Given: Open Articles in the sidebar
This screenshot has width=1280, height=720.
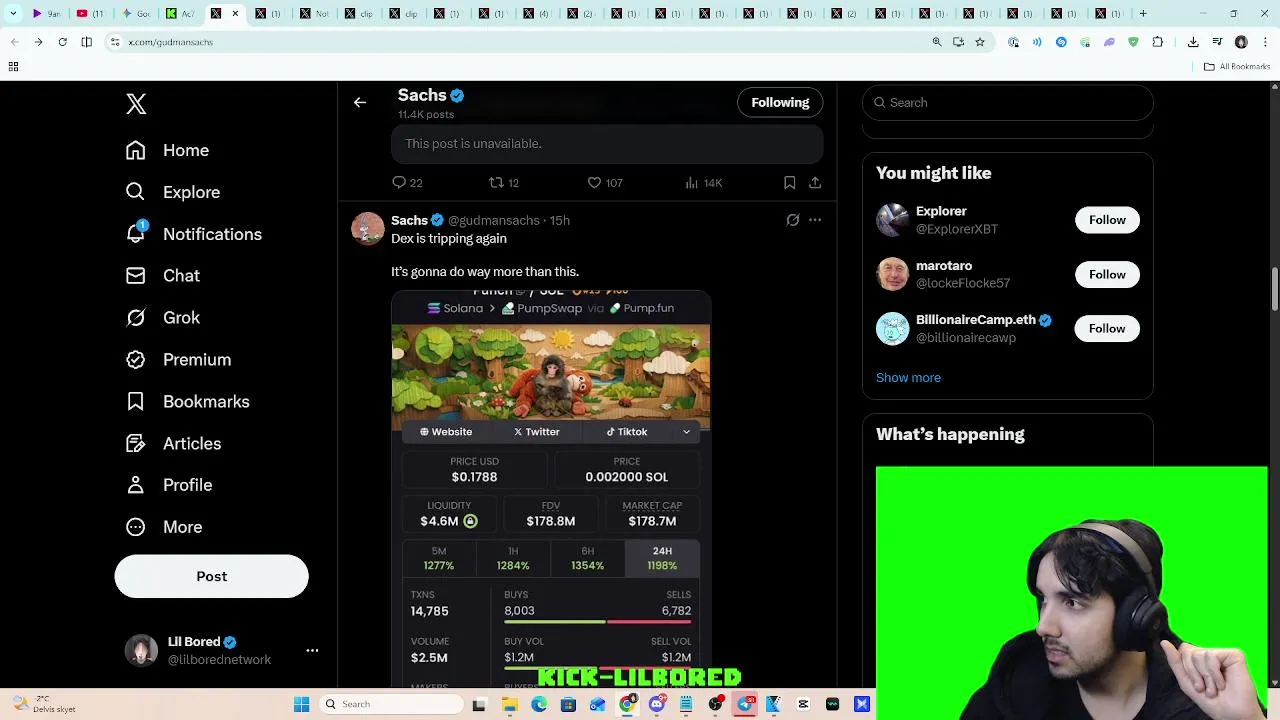Looking at the screenshot, I should click(174, 444).
